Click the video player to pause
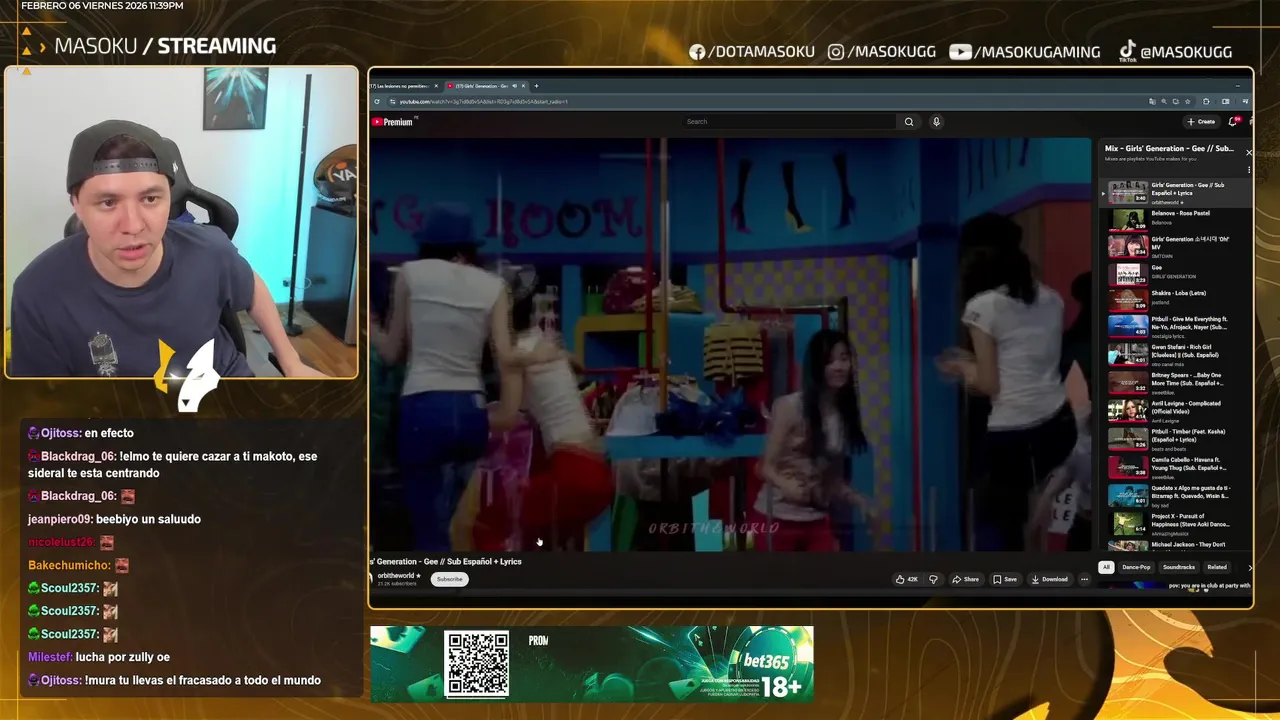The width and height of the screenshot is (1280, 720). click(x=730, y=345)
